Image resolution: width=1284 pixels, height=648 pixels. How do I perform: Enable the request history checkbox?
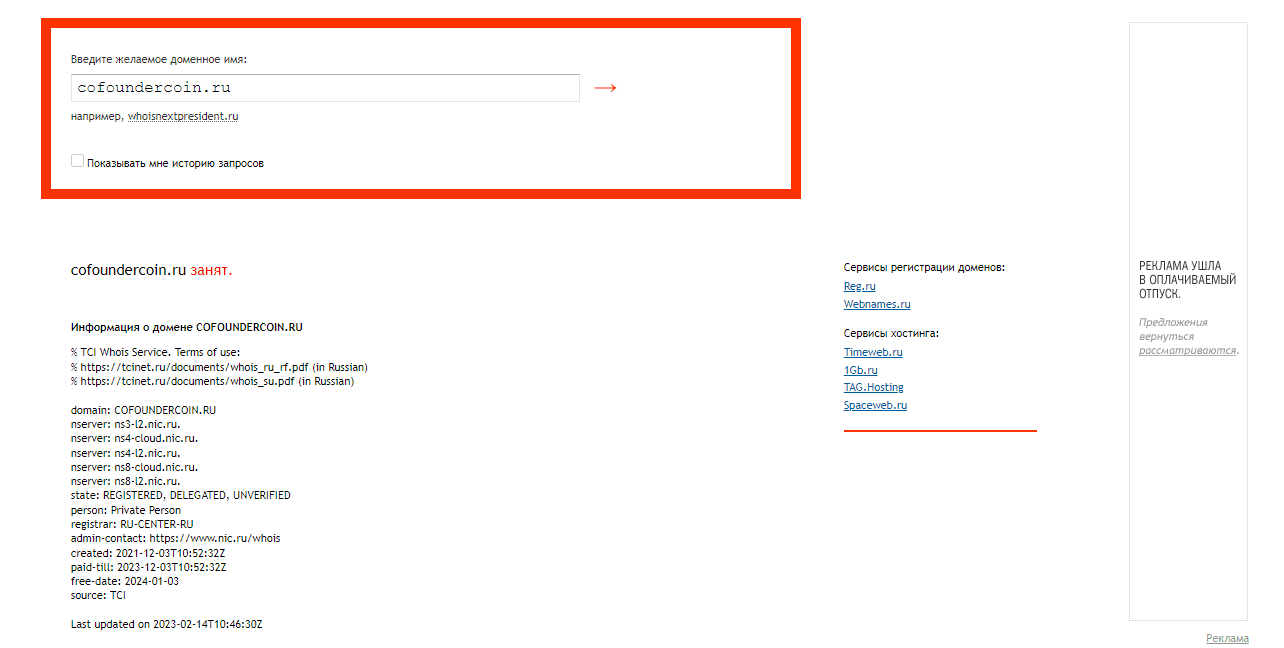point(77,161)
